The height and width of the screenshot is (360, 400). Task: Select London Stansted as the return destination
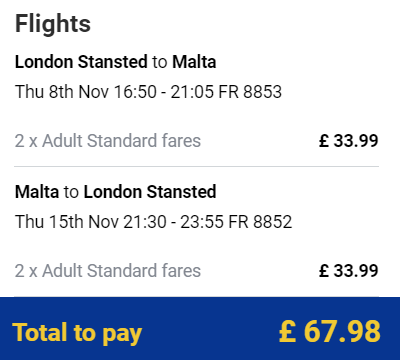pos(150,192)
